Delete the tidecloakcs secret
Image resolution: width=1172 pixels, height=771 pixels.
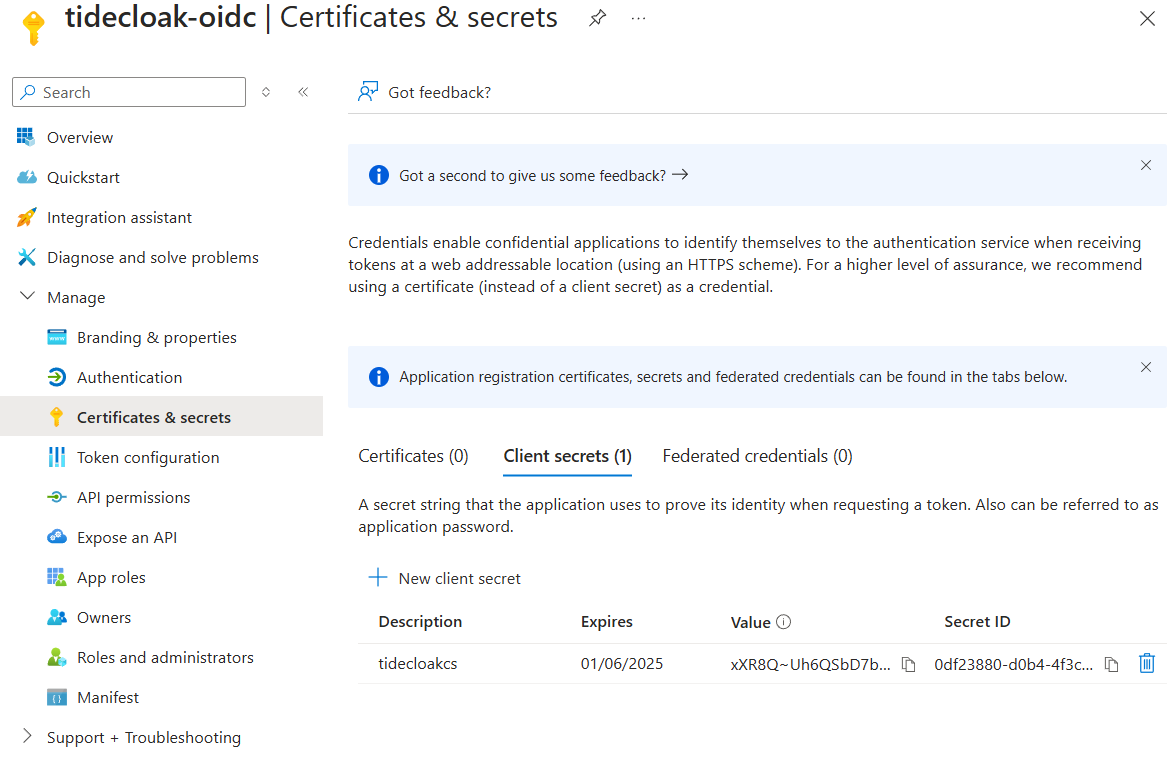pyautogui.click(x=1147, y=663)
